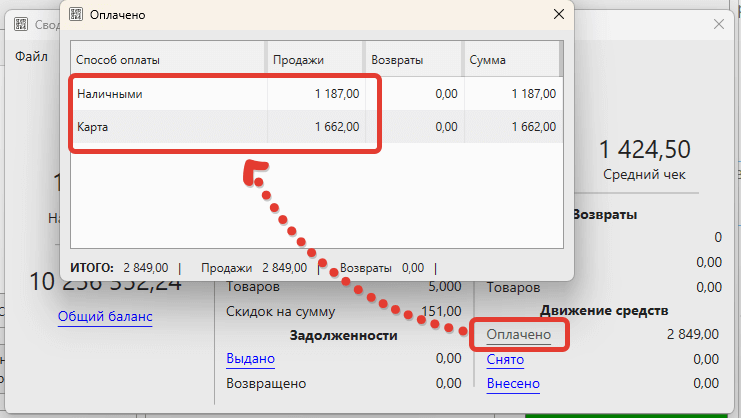Image resolution: width=741 pixels, height=418 pixels.
Task: Click the ИТОГО total in dialog footer
Action: (x=118, y=268)
